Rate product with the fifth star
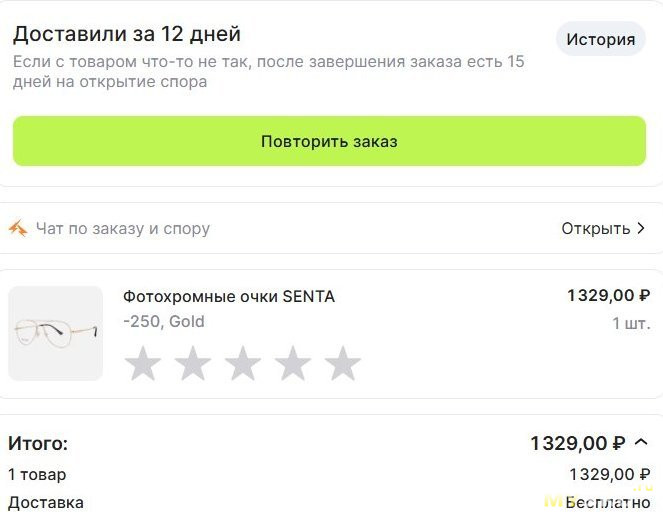This screenshot has width=663, height=517. pos(342,364)
